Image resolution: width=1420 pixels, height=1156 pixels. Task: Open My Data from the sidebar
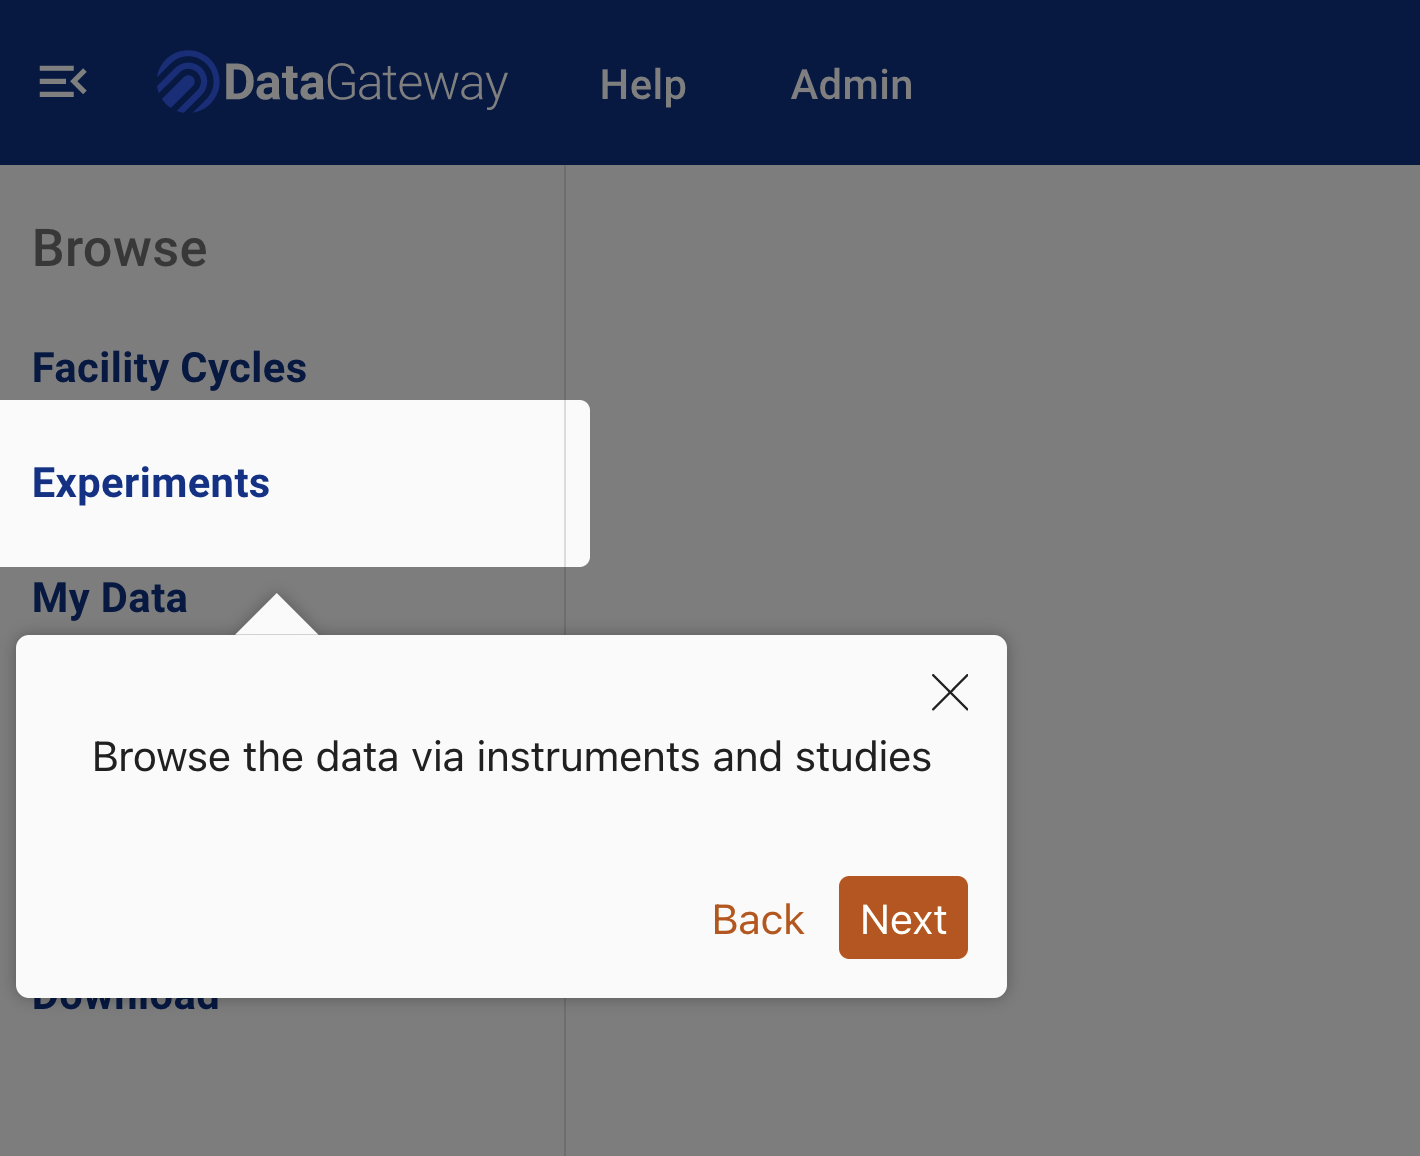109,597
